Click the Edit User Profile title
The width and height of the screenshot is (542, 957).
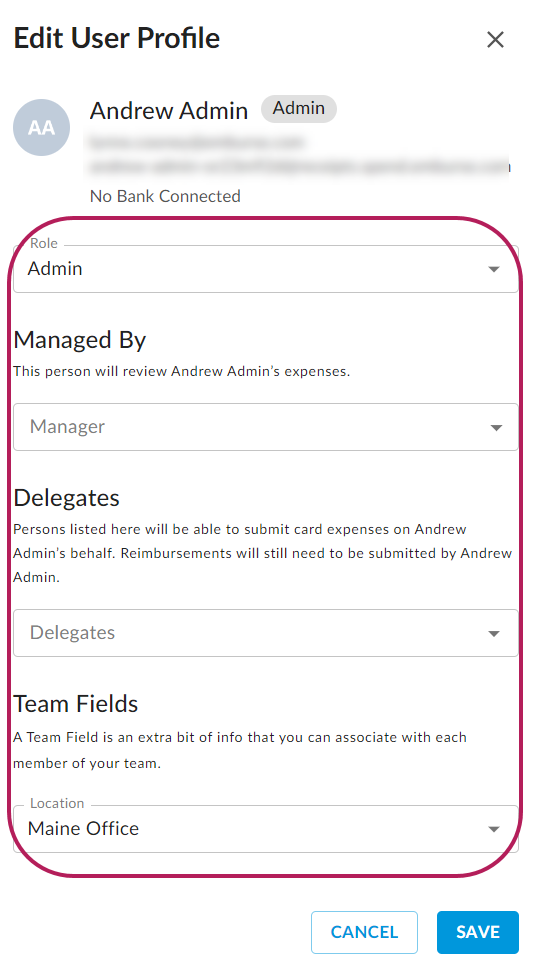pyautogui.click(x=117, y=38)
